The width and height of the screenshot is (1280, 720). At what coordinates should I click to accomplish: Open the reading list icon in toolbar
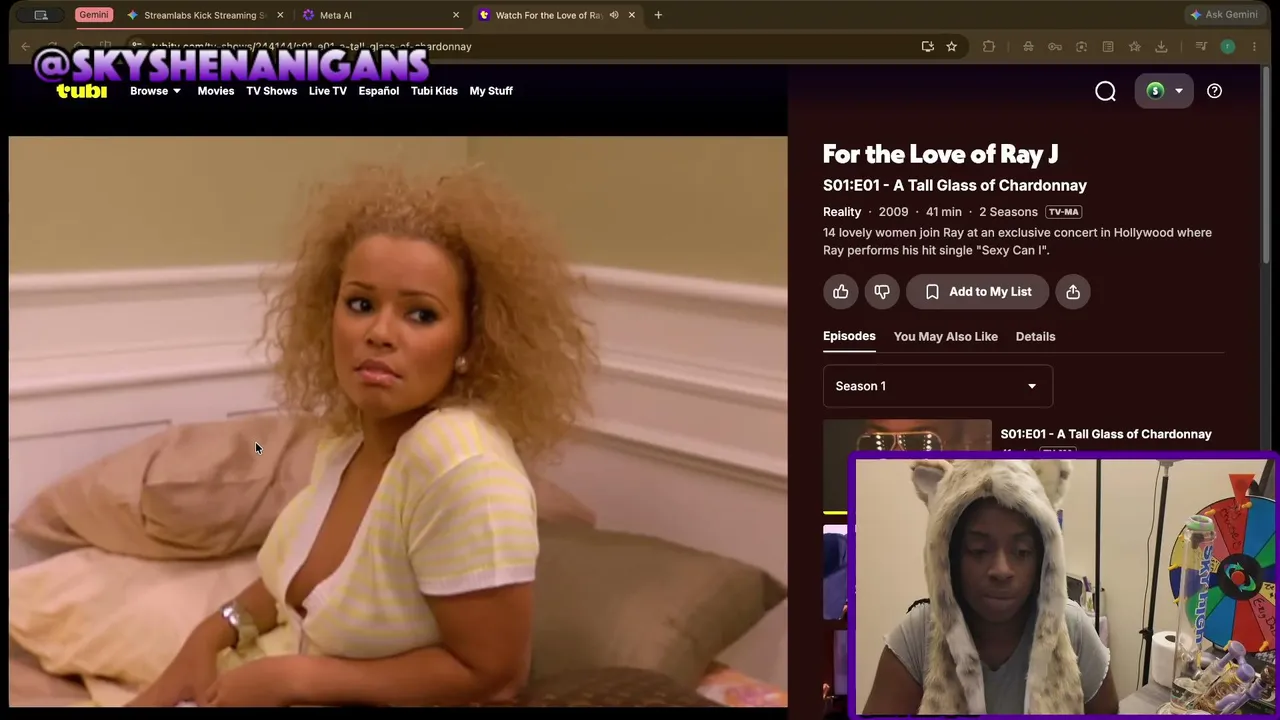[1108, 46]
